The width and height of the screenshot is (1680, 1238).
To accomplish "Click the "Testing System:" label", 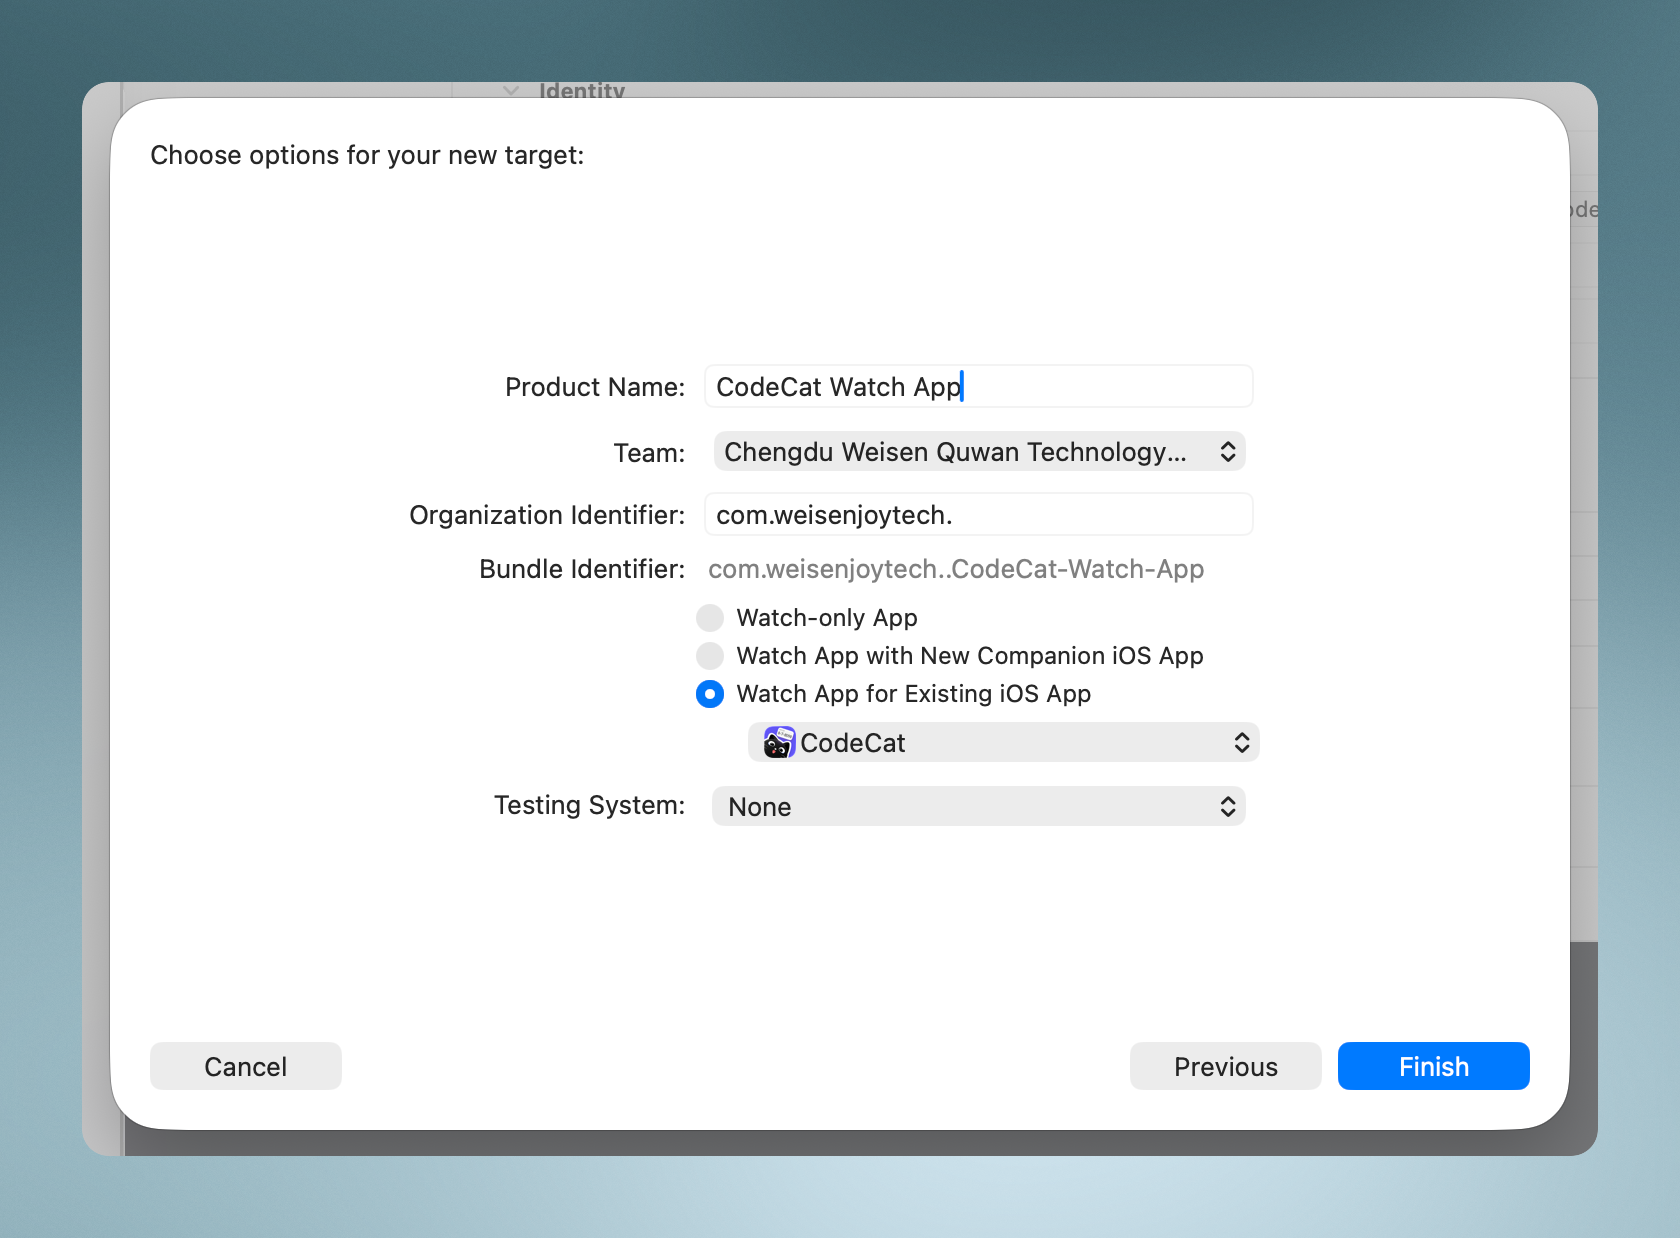I will (589, 805).
